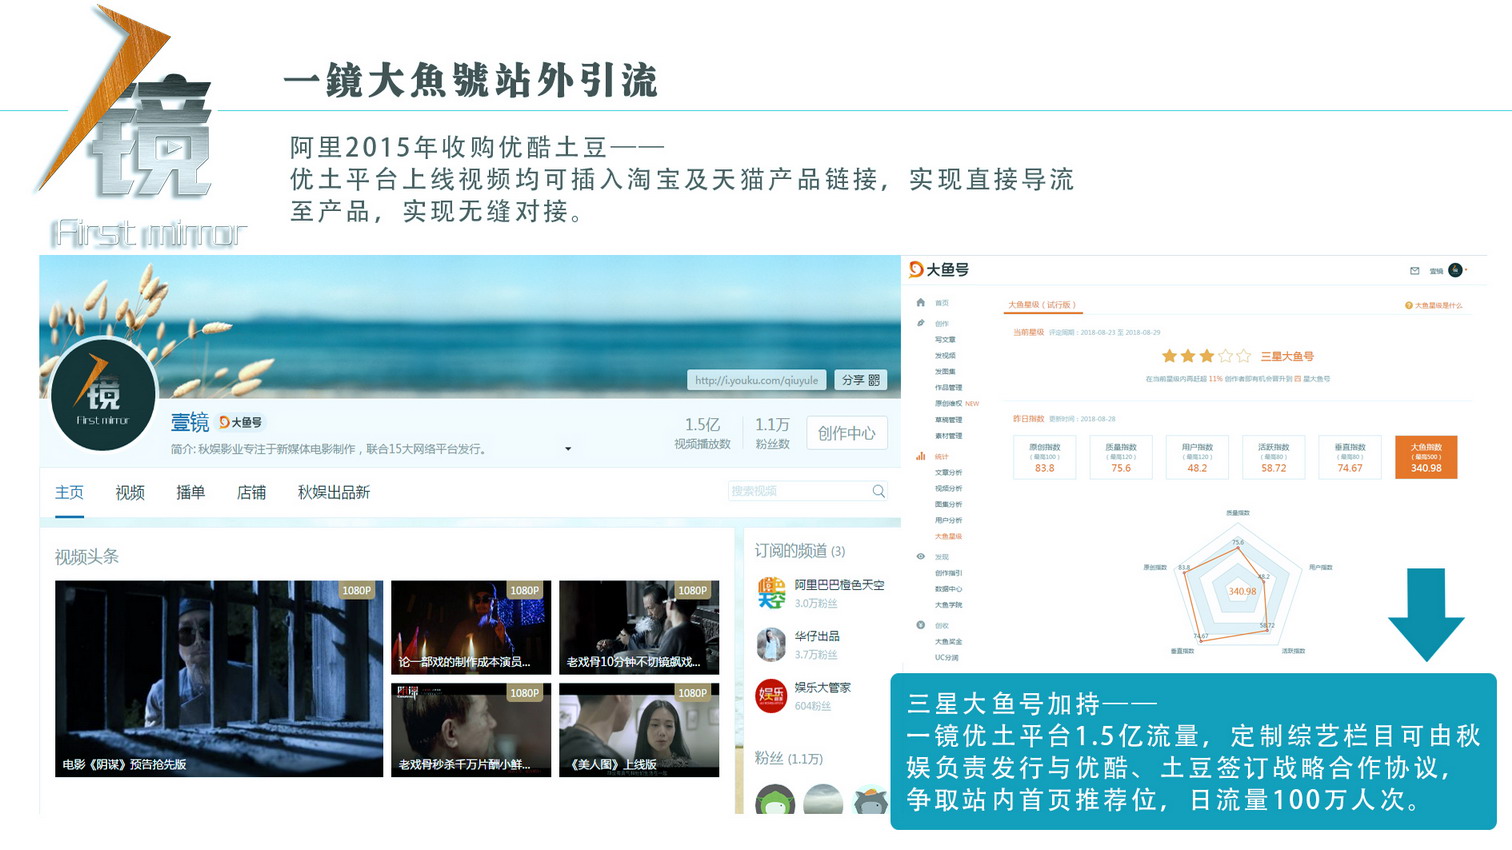The width and height of the screenshot is (1512, 850).
Task: Click the fifth empty star in rating
Action: pos(1243,356)
